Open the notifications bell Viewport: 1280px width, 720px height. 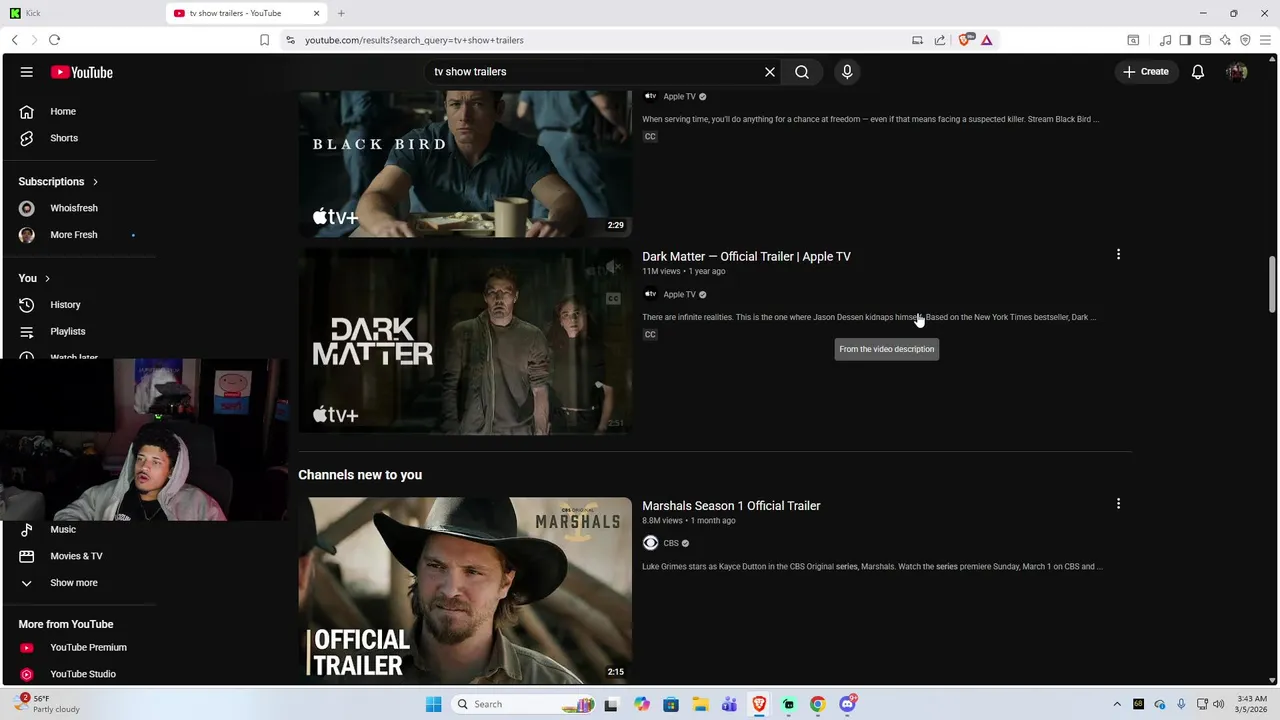(1198, 72)
